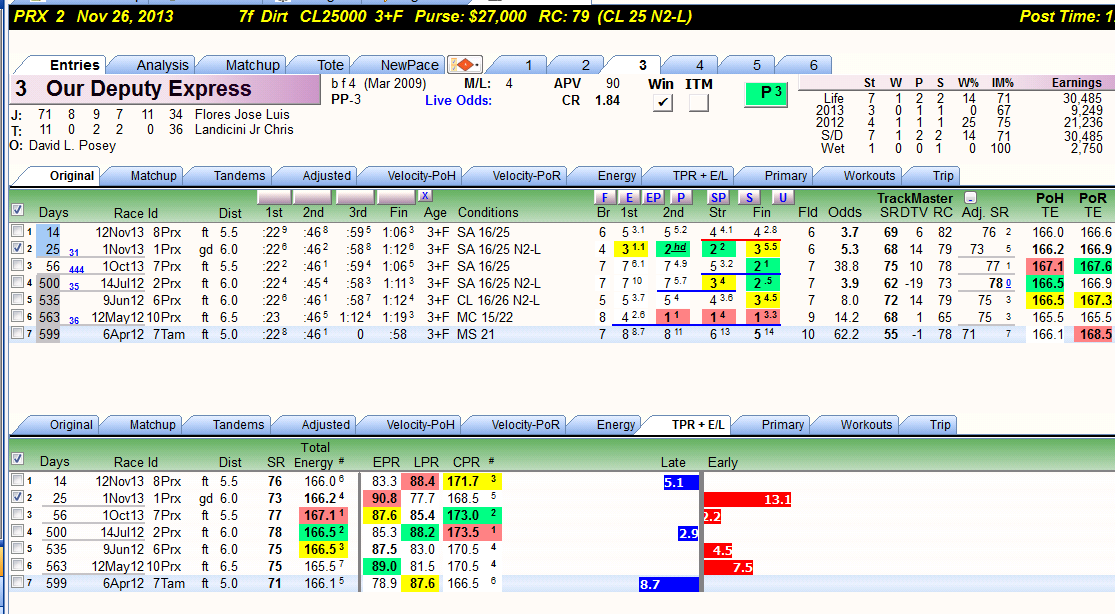Click the blue 444 link by 1Oct13
The image size is (1115, 614).
[76, 270]
